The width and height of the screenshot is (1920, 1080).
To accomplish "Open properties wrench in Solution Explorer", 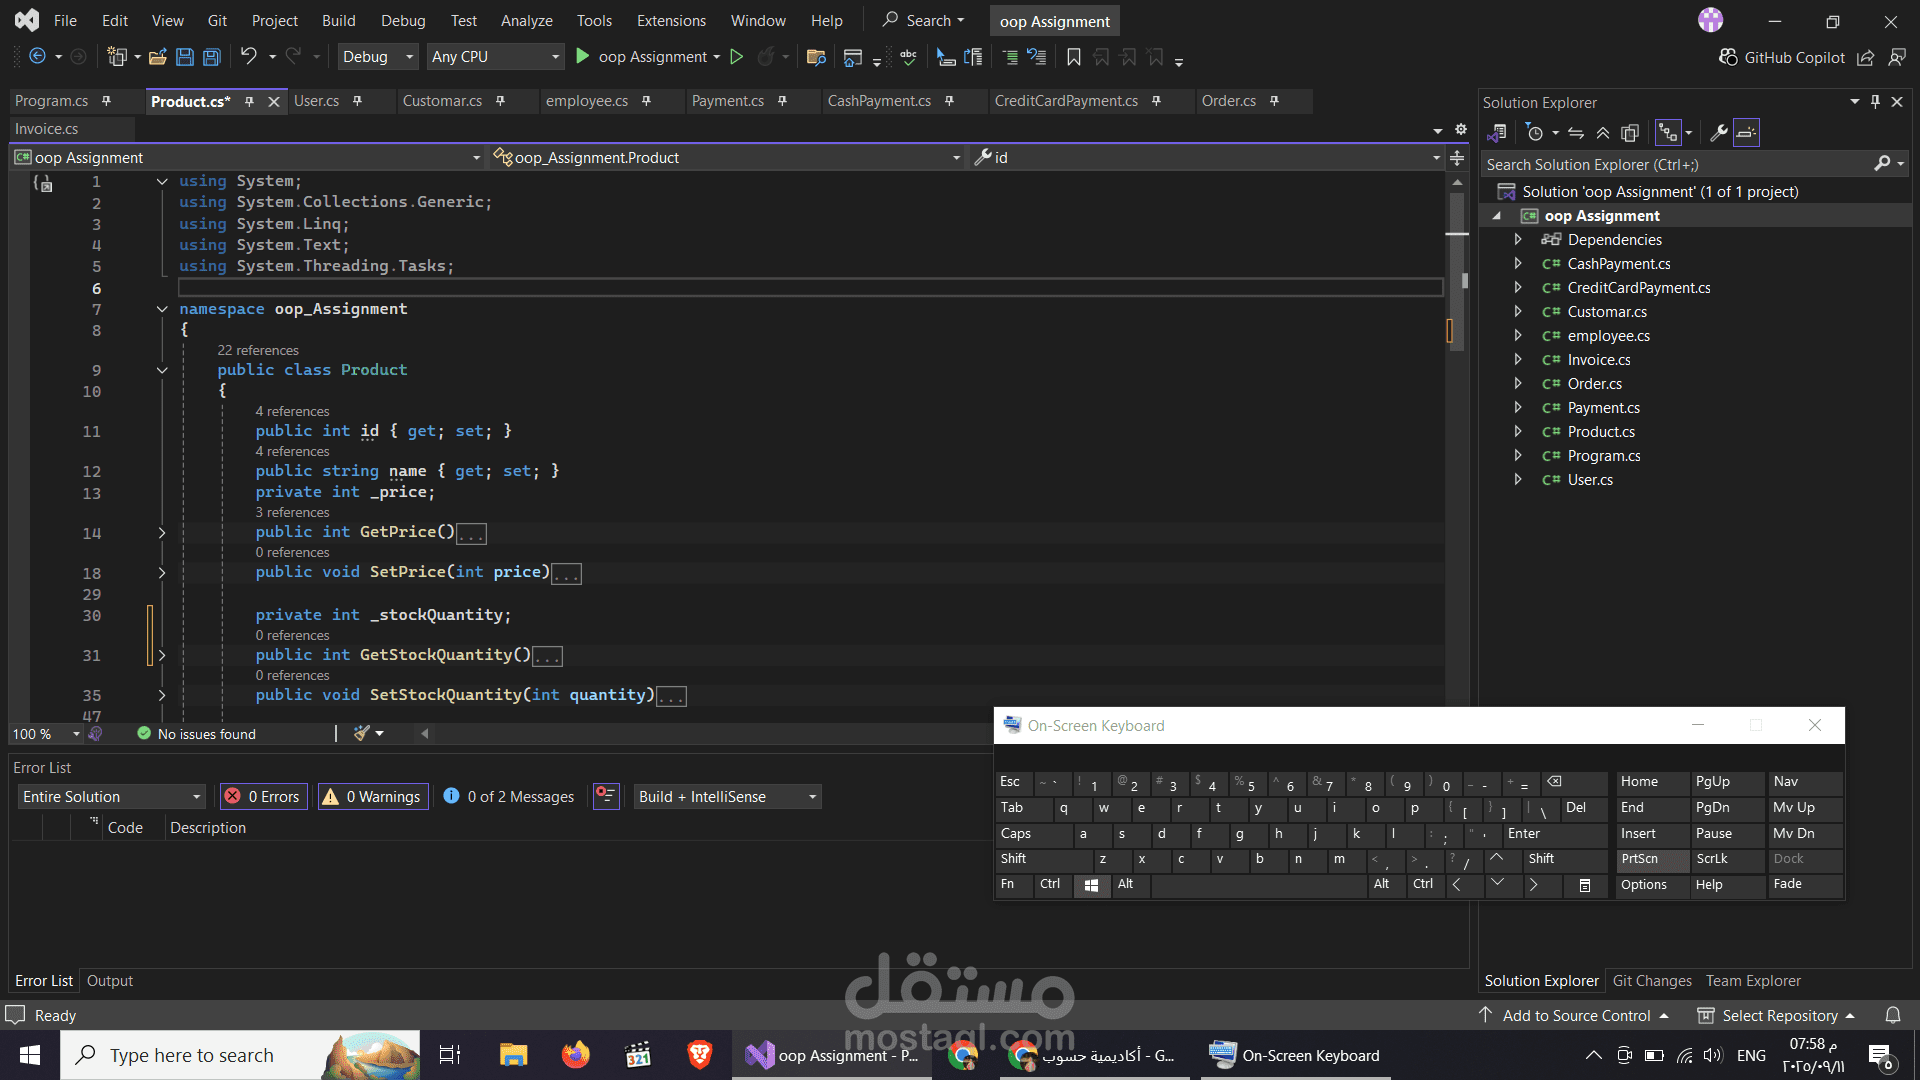I will coord(1719,133).
